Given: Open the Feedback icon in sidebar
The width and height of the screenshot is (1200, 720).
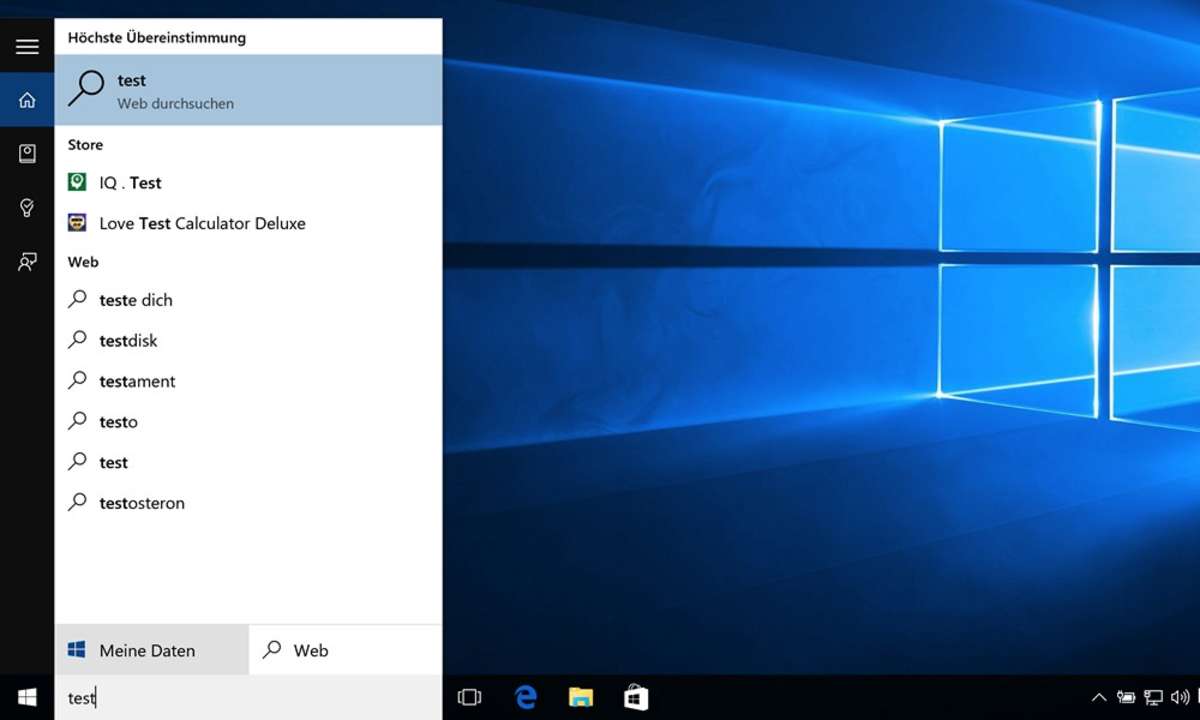Looking at the screenshot, I should coord(27,261).
